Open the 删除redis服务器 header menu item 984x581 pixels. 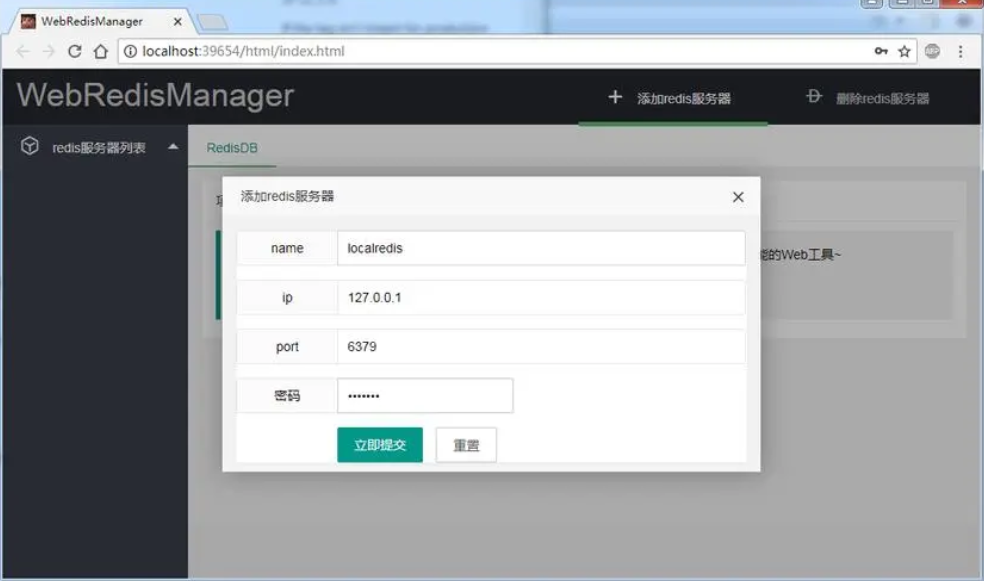(x=867, y=98)
